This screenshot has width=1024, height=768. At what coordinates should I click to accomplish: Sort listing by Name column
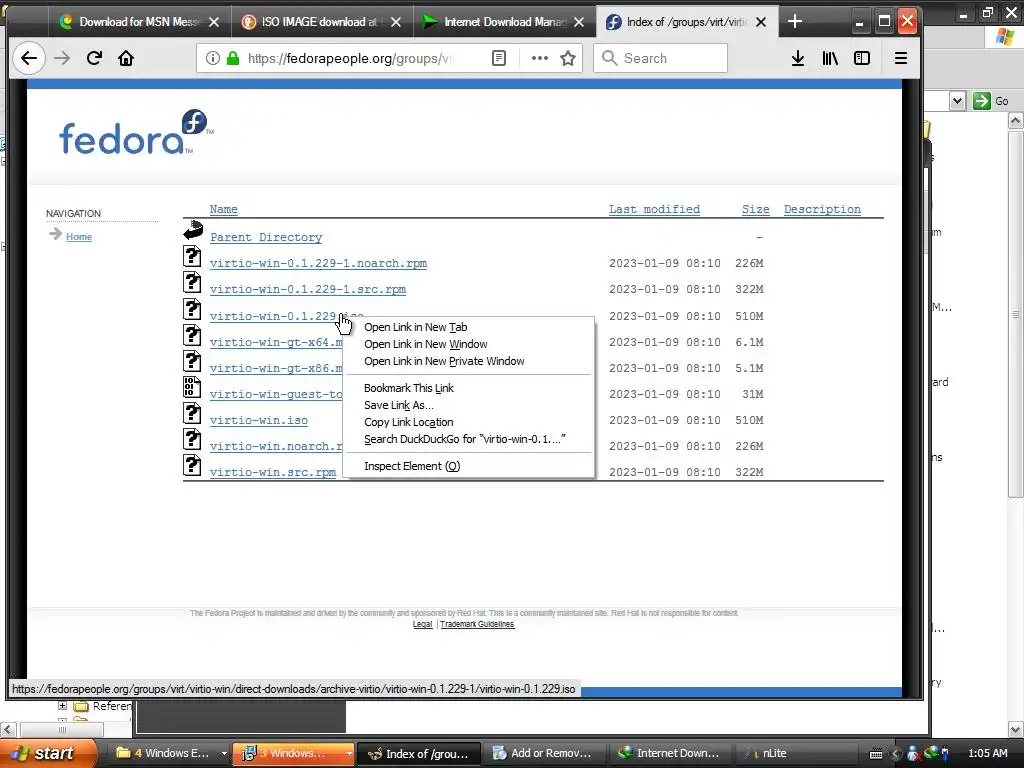[x=223, y=209]
